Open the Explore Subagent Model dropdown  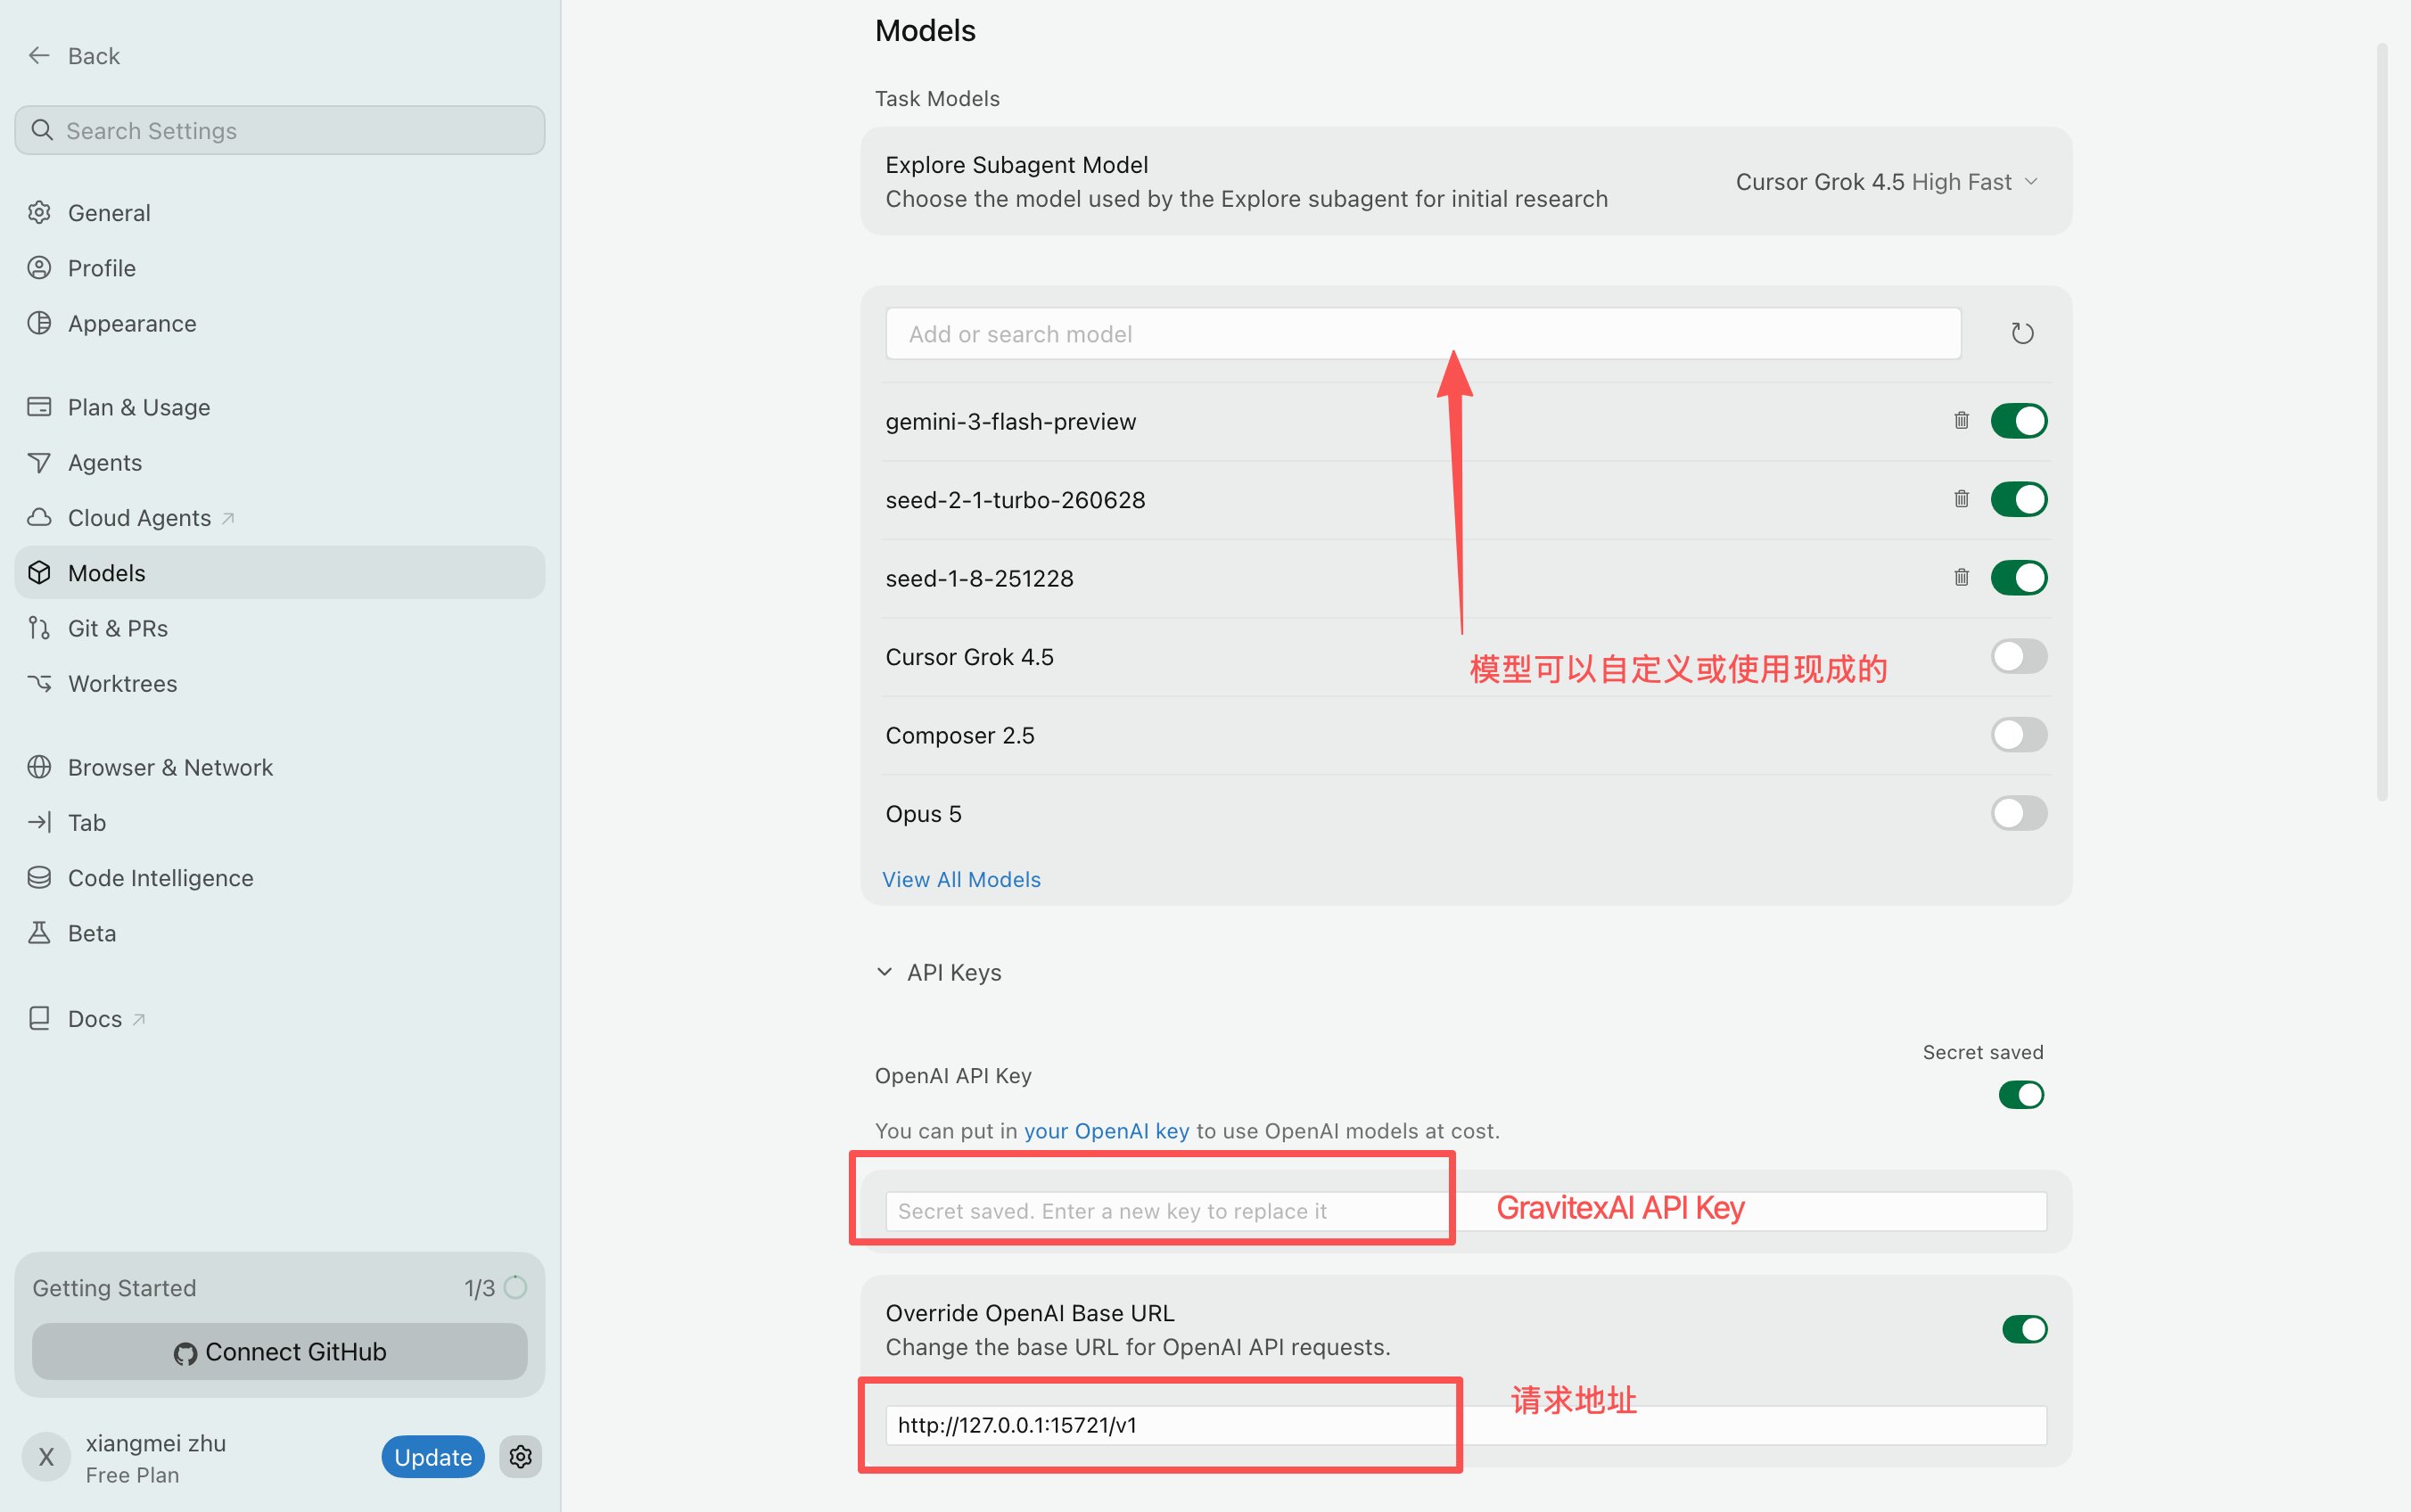pos(1886,182)
